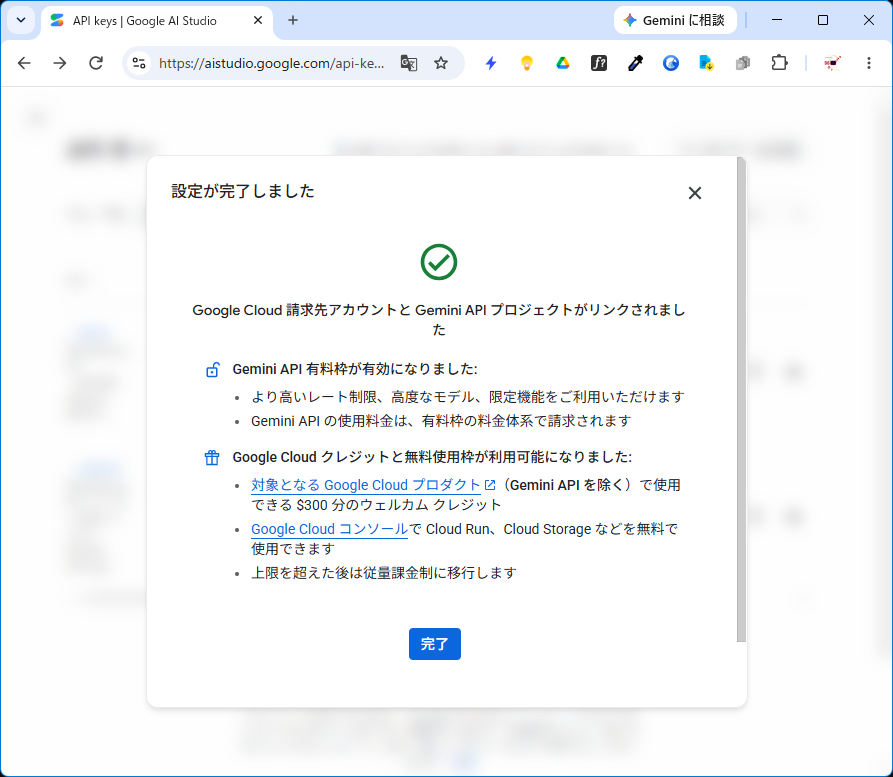The width and height of the screenshot is (893, 777).
Task: Click the text 上限を超えた後は従量課金制に移行します
Action: pyautogui.click(x=384, y=573)
